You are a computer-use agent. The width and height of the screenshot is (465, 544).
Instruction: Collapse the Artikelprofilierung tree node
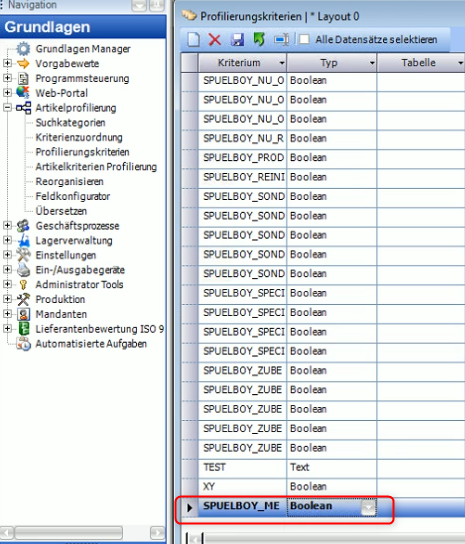7,108
